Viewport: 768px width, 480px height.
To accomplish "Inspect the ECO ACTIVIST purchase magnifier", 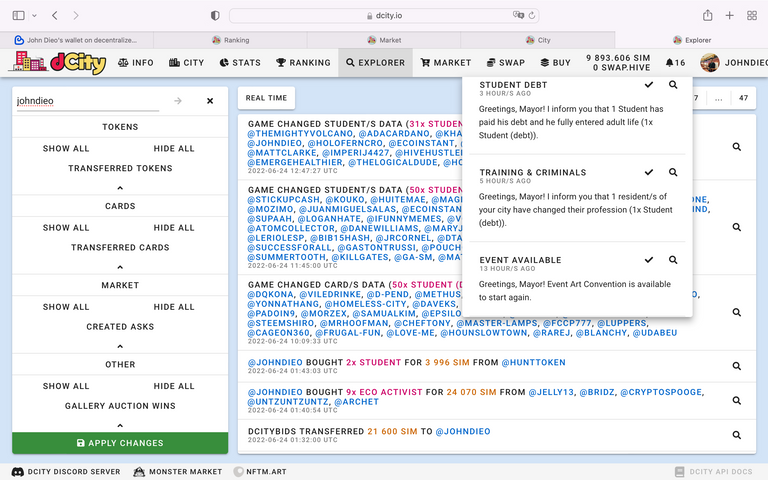I will pyautogui.click(x=737, y=401).
